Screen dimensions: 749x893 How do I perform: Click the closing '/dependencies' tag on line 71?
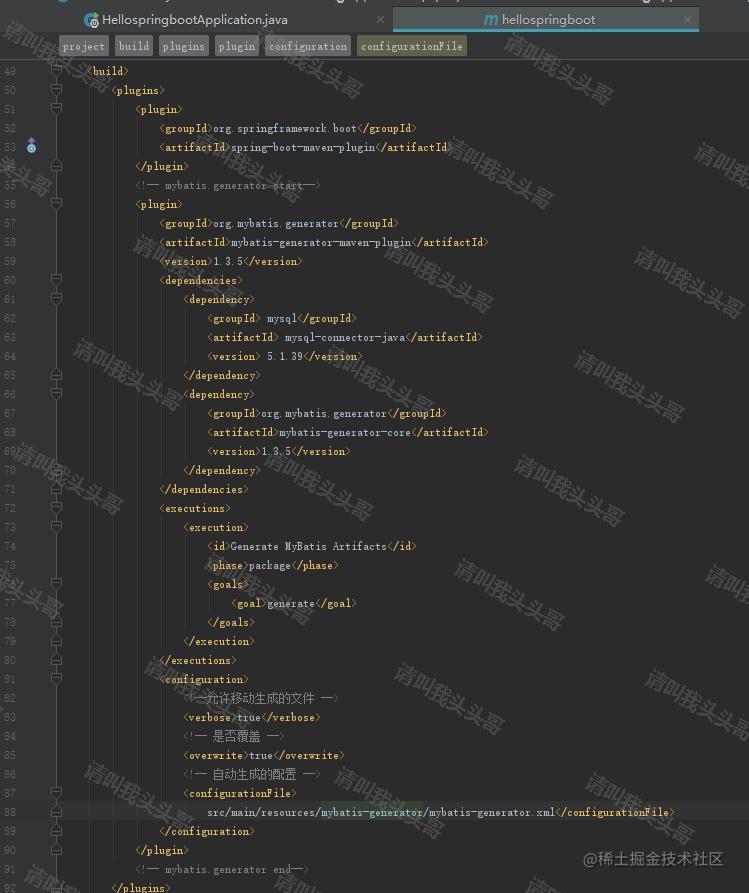(204, 490)
